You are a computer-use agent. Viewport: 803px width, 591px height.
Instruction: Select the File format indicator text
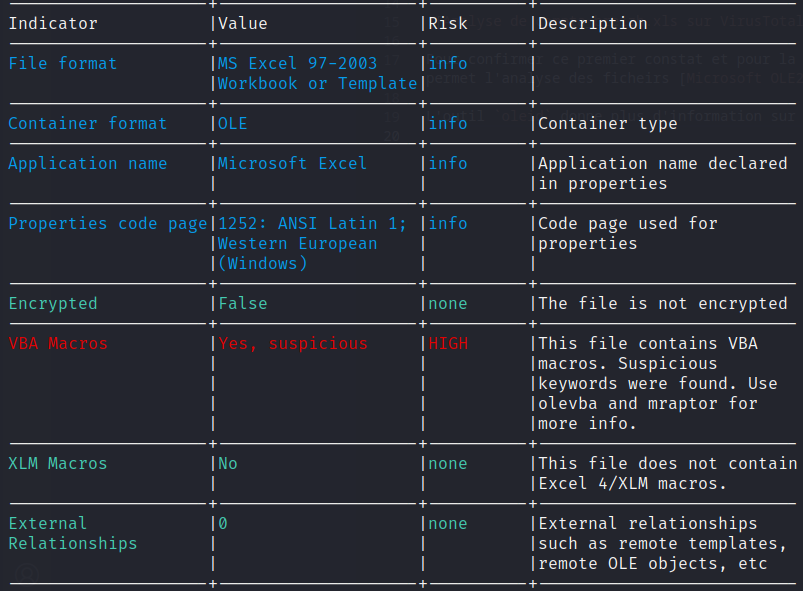coord(63,63)
